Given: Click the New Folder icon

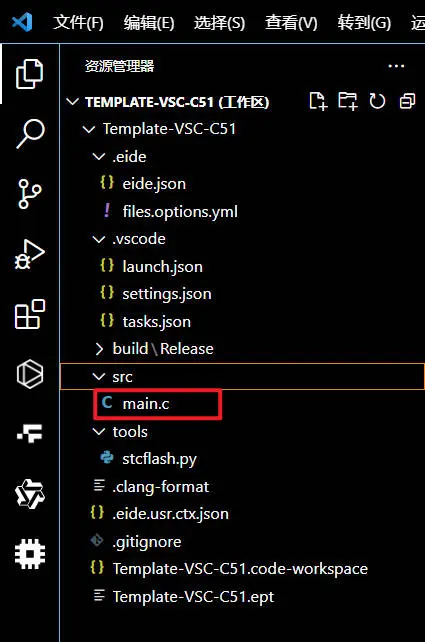Looking at the screenshot, I should pos(348,101).
